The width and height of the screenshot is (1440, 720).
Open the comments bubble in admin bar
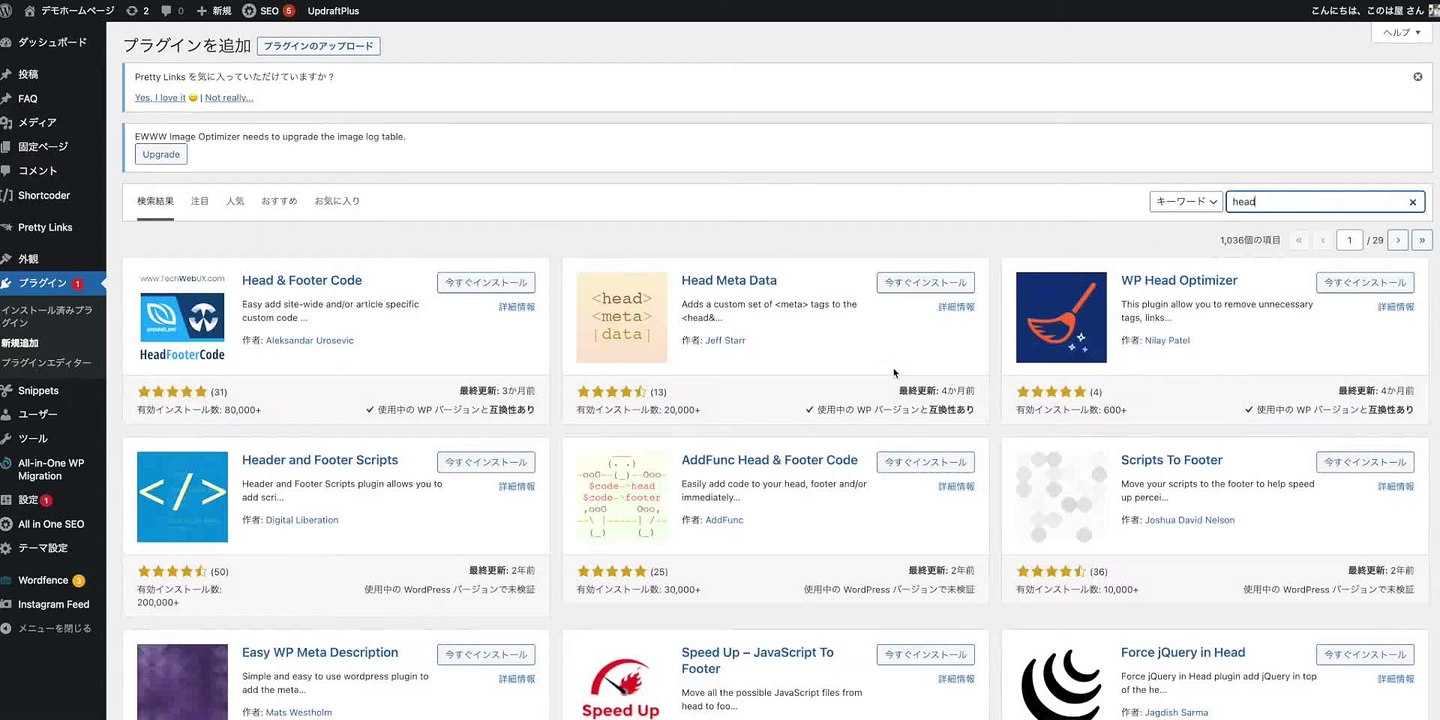166,11
